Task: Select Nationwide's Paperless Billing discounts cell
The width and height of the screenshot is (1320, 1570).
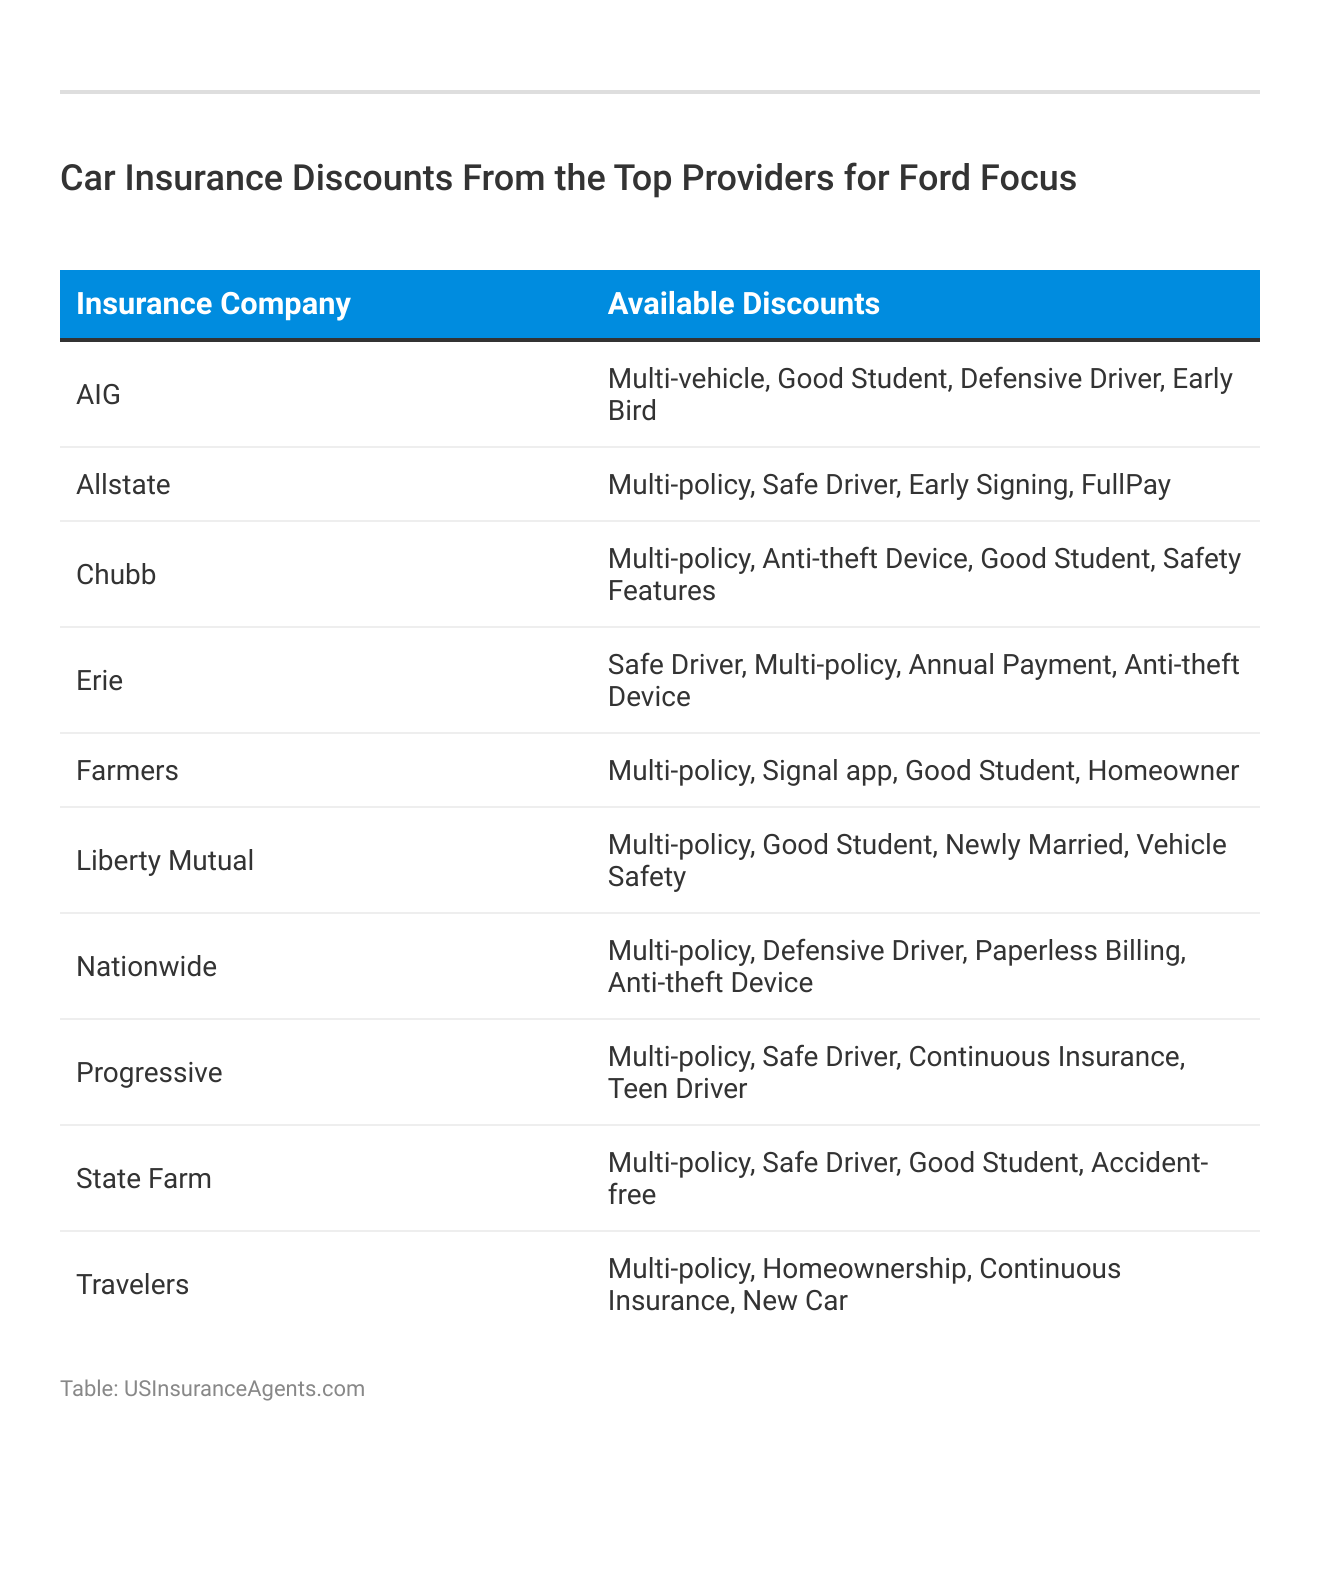Action: [x=897, y=967]
